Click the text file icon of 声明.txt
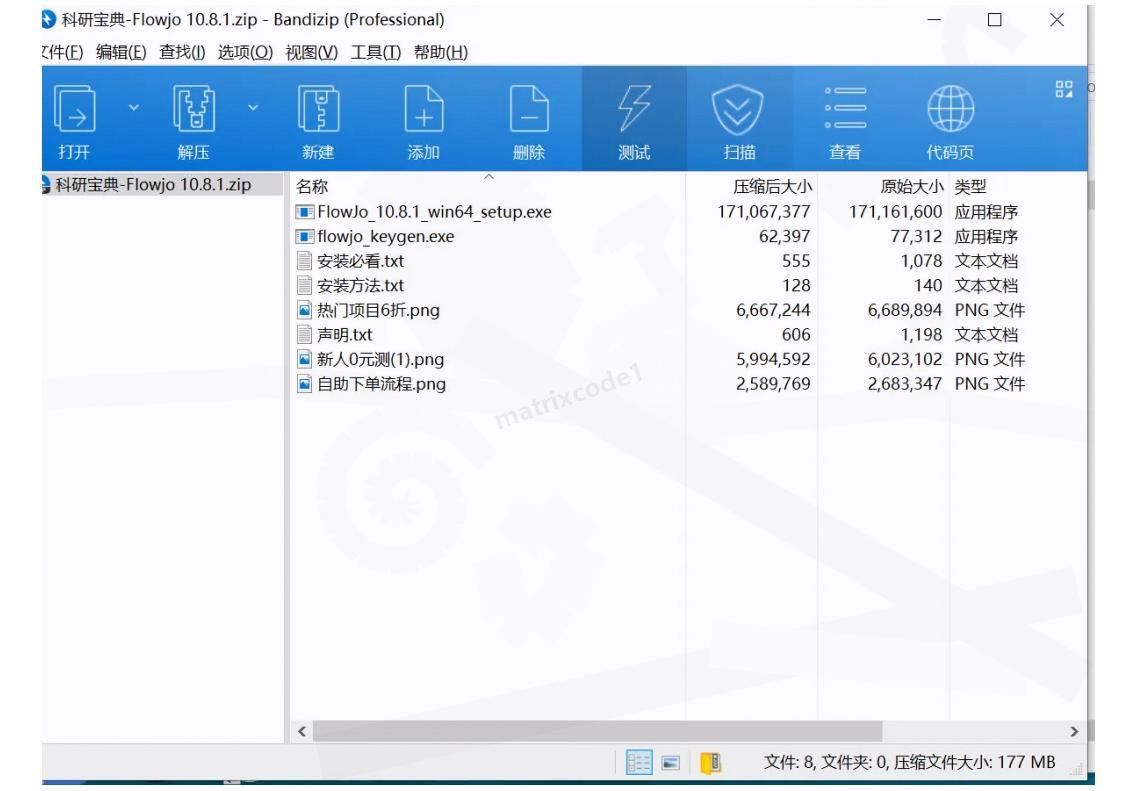This screenshot has width=1138, height=791. (305, 335)
